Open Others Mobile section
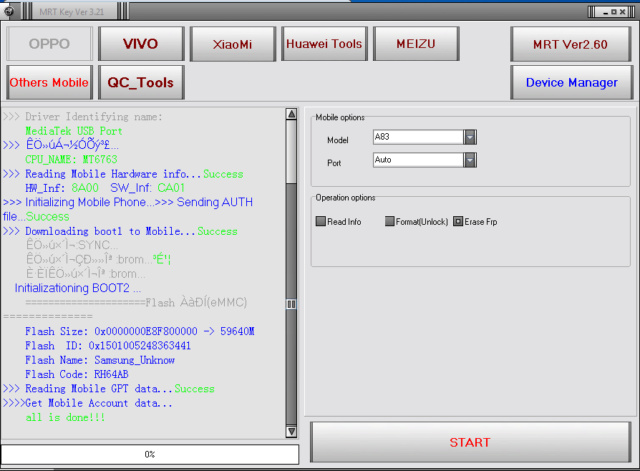This screenshot has width=640, height=471. [x=49, y=82]
